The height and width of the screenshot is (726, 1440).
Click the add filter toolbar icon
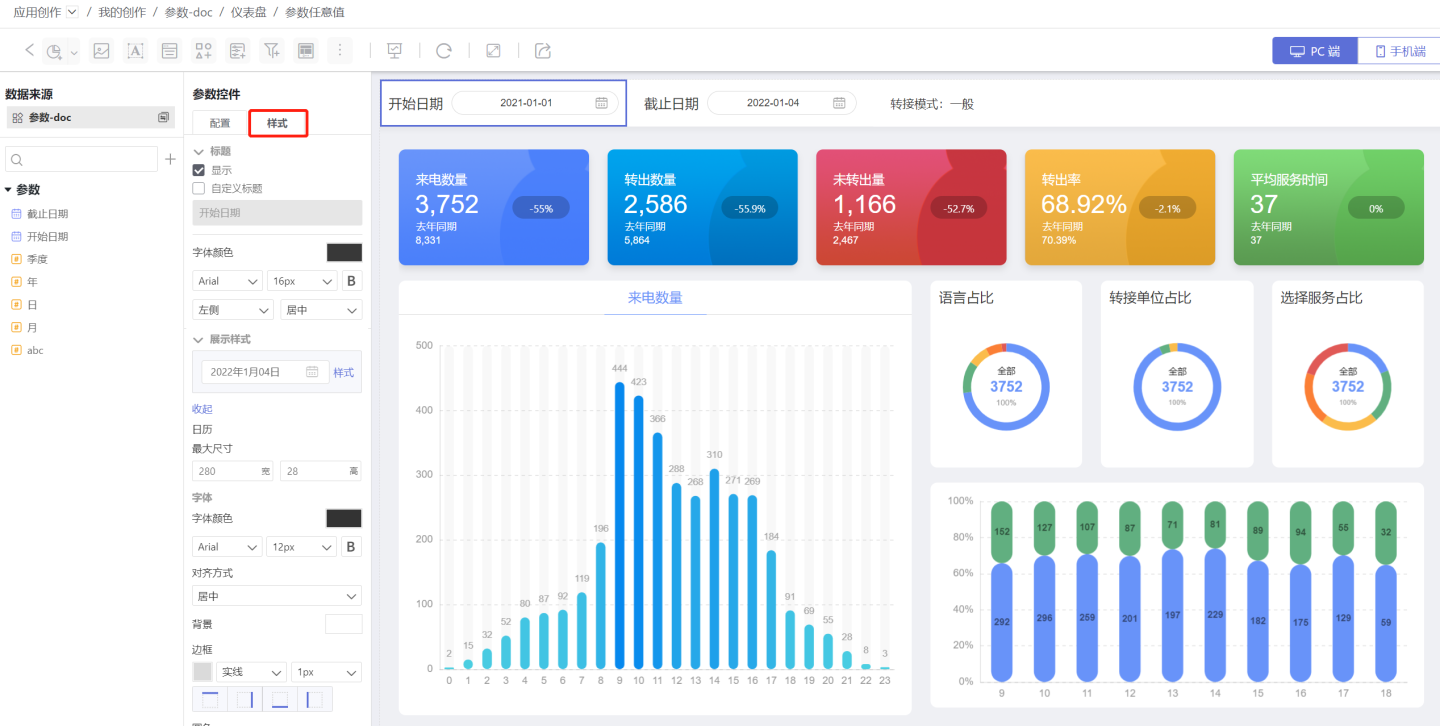(x=272, y=51)
